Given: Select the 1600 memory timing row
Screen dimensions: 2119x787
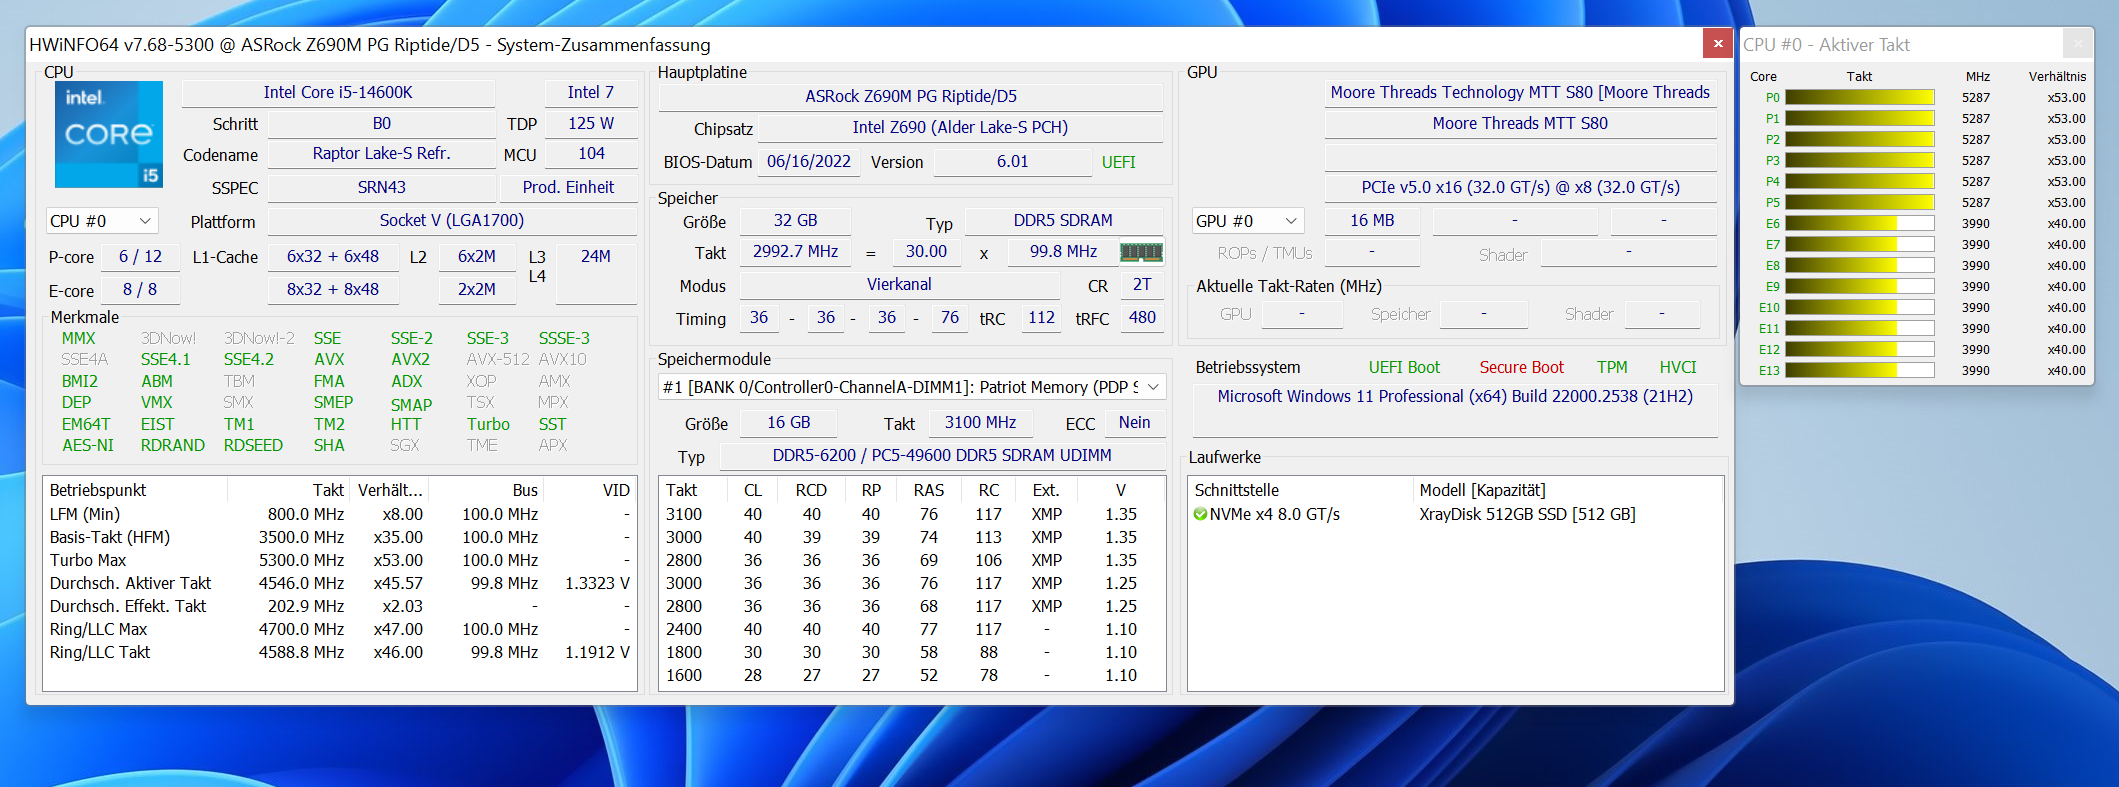Looking at the screenshot, I should point(912,675).
